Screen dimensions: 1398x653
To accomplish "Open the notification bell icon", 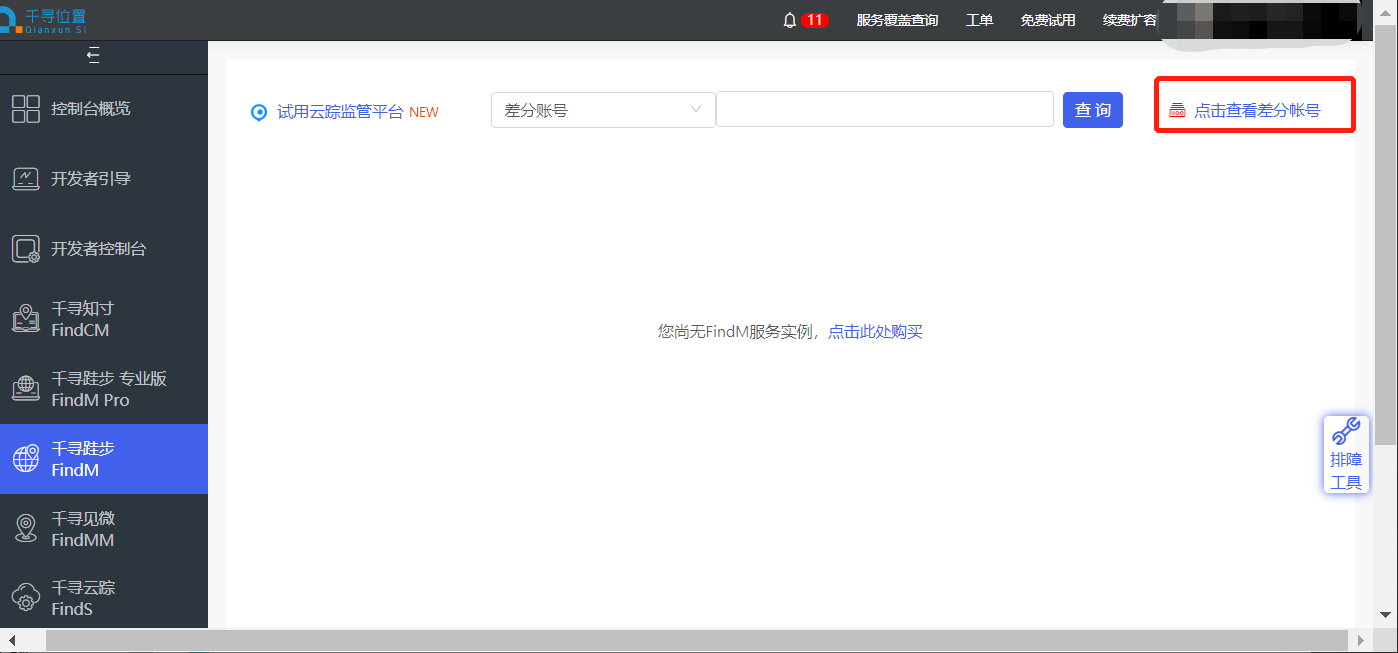I will pos(790,20).
